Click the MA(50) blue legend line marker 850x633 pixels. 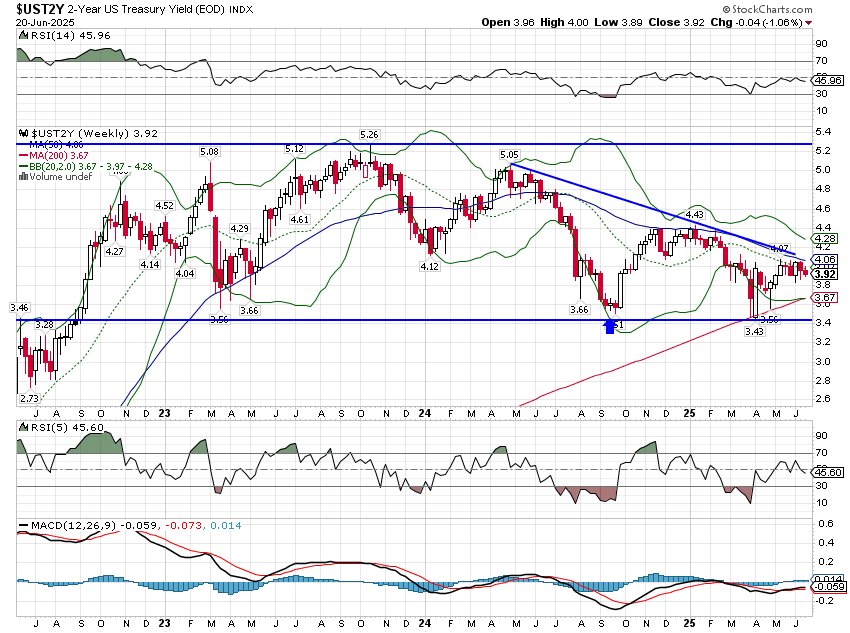click(24, 144)
